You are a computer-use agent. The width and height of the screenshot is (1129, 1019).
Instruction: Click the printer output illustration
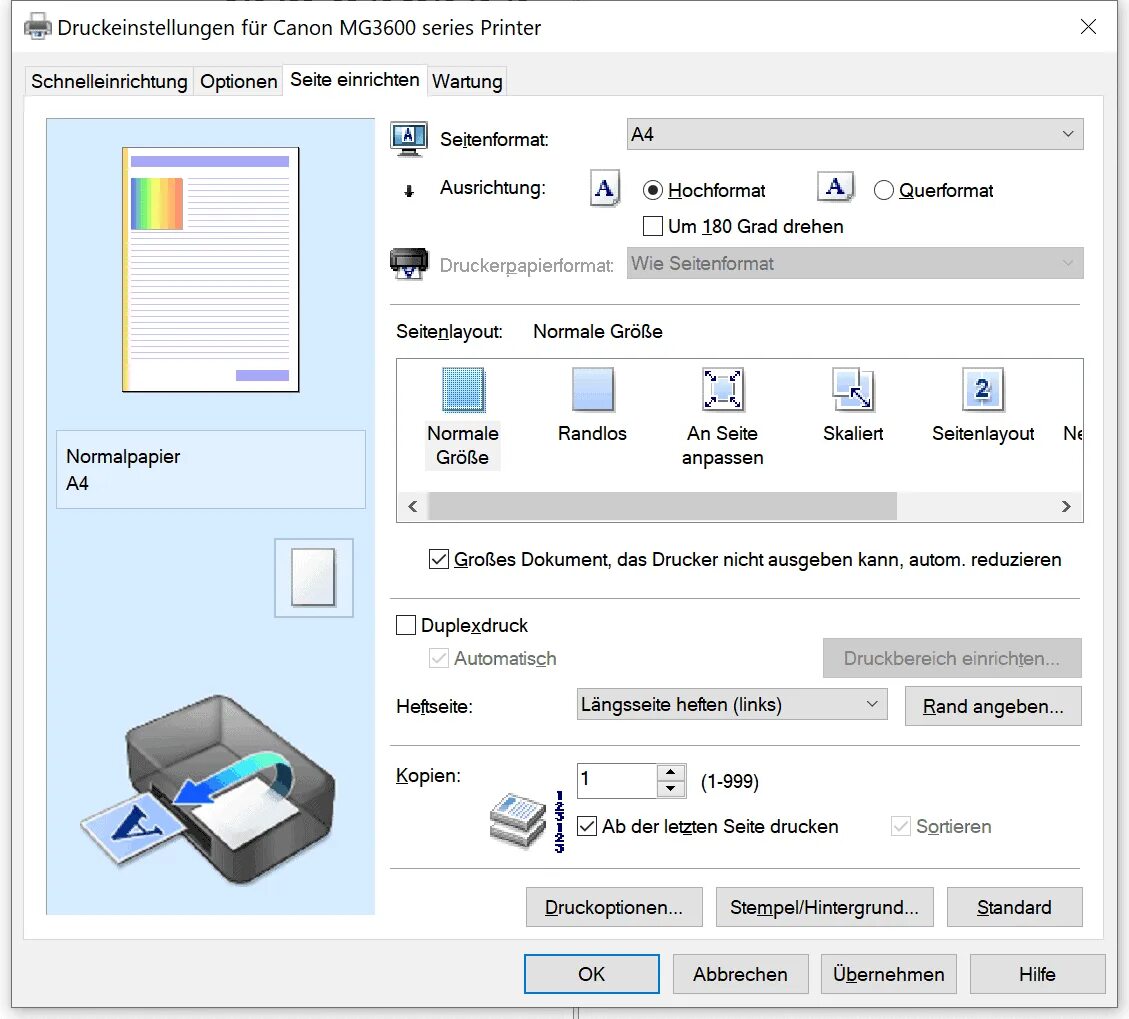tap(207, 791)
